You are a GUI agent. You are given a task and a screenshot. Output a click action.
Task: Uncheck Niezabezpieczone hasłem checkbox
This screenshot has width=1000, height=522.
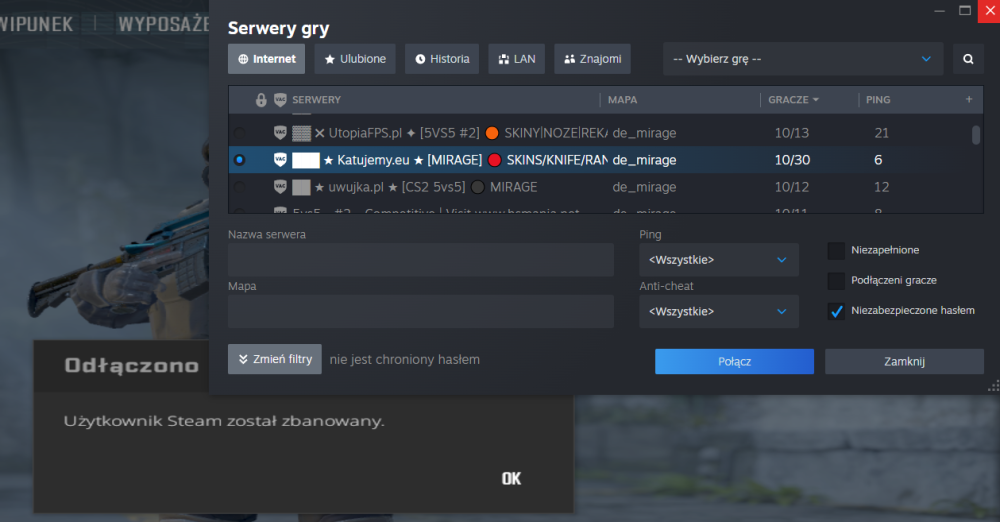pos(836,311)
